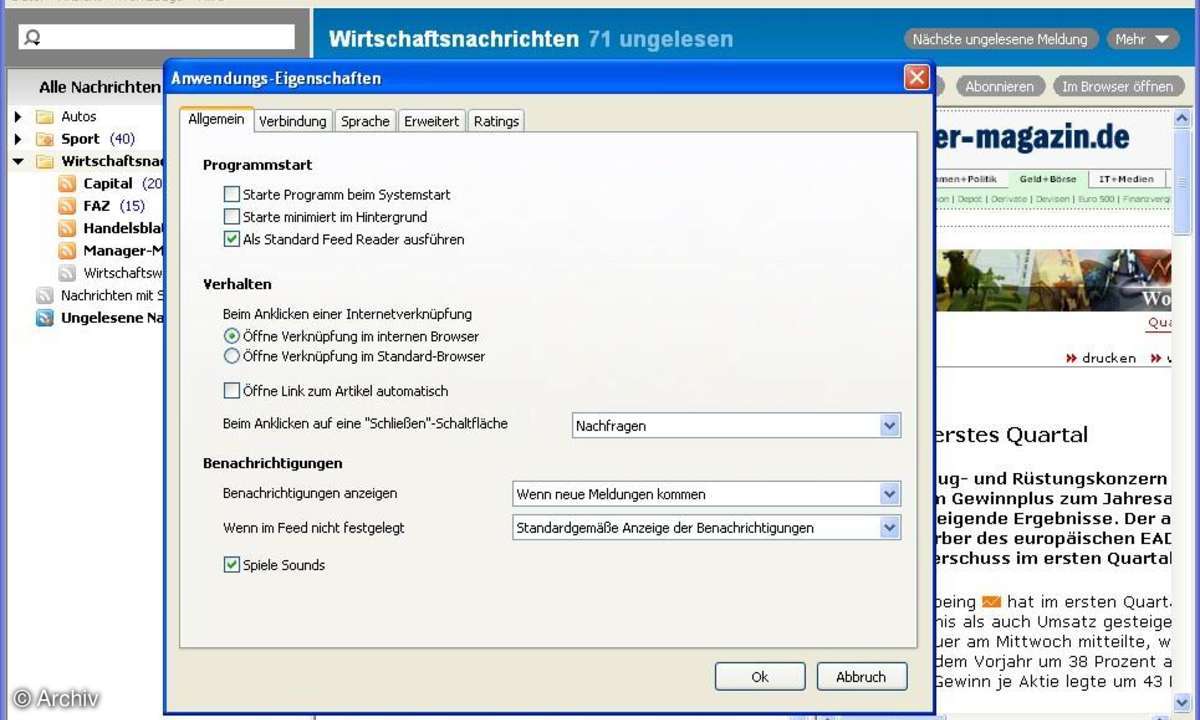Click Nächste ungelesene Meldung button
The width and height of the screenshot is (1200, 720).
(1000, 39)
